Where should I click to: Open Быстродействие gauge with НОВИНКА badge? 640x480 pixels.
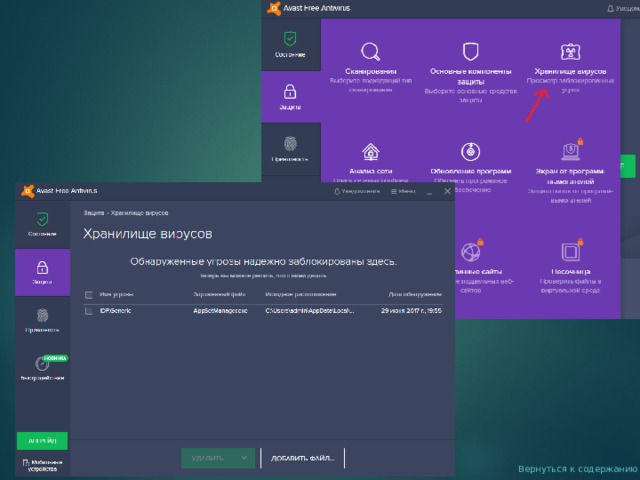pyautogui.click(x=42, y=369)
